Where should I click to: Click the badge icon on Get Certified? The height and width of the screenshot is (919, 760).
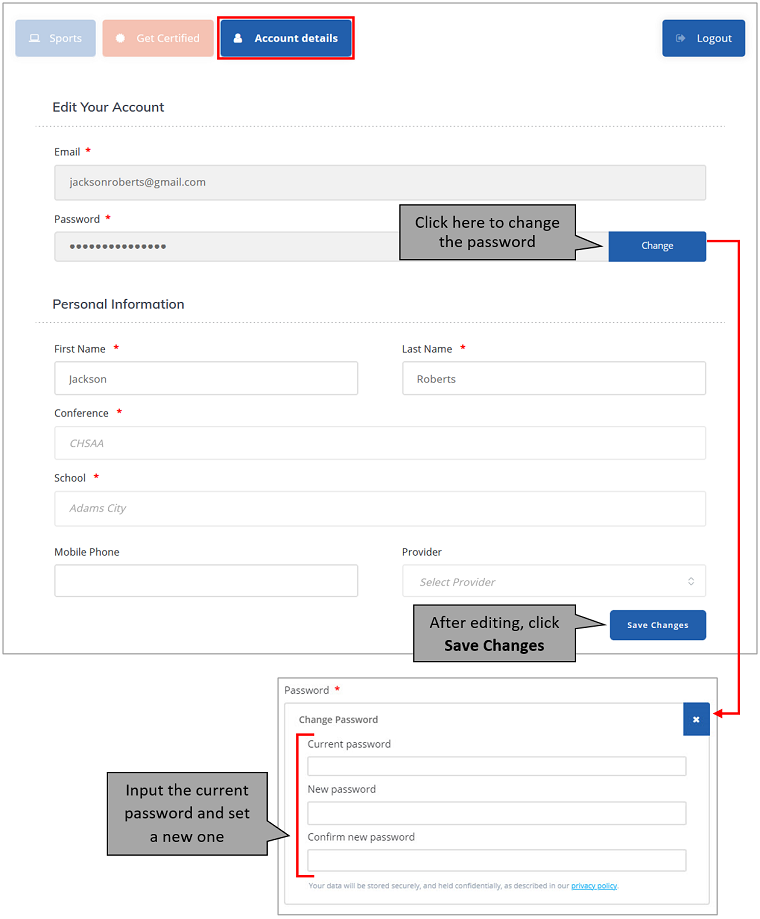[120, 39]
